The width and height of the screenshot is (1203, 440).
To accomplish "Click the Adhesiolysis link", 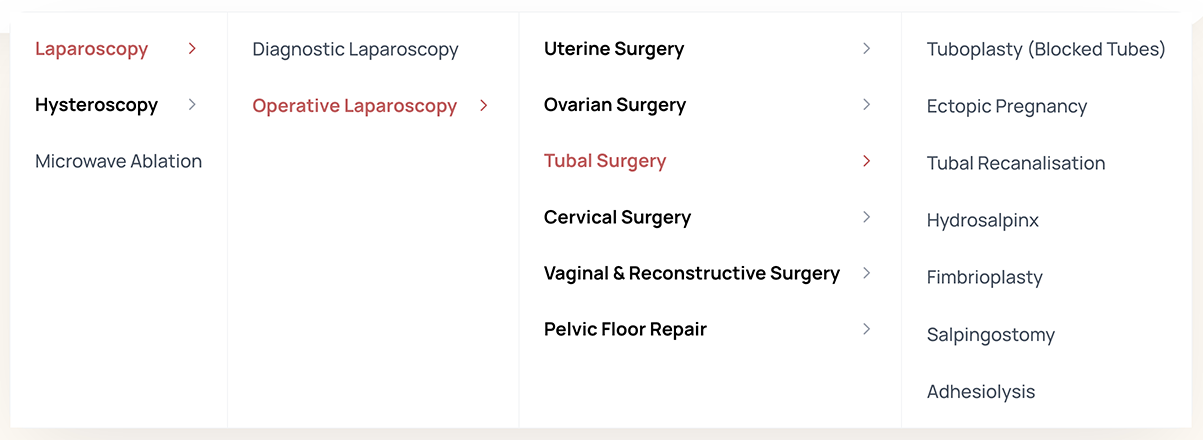I will 981,392.
